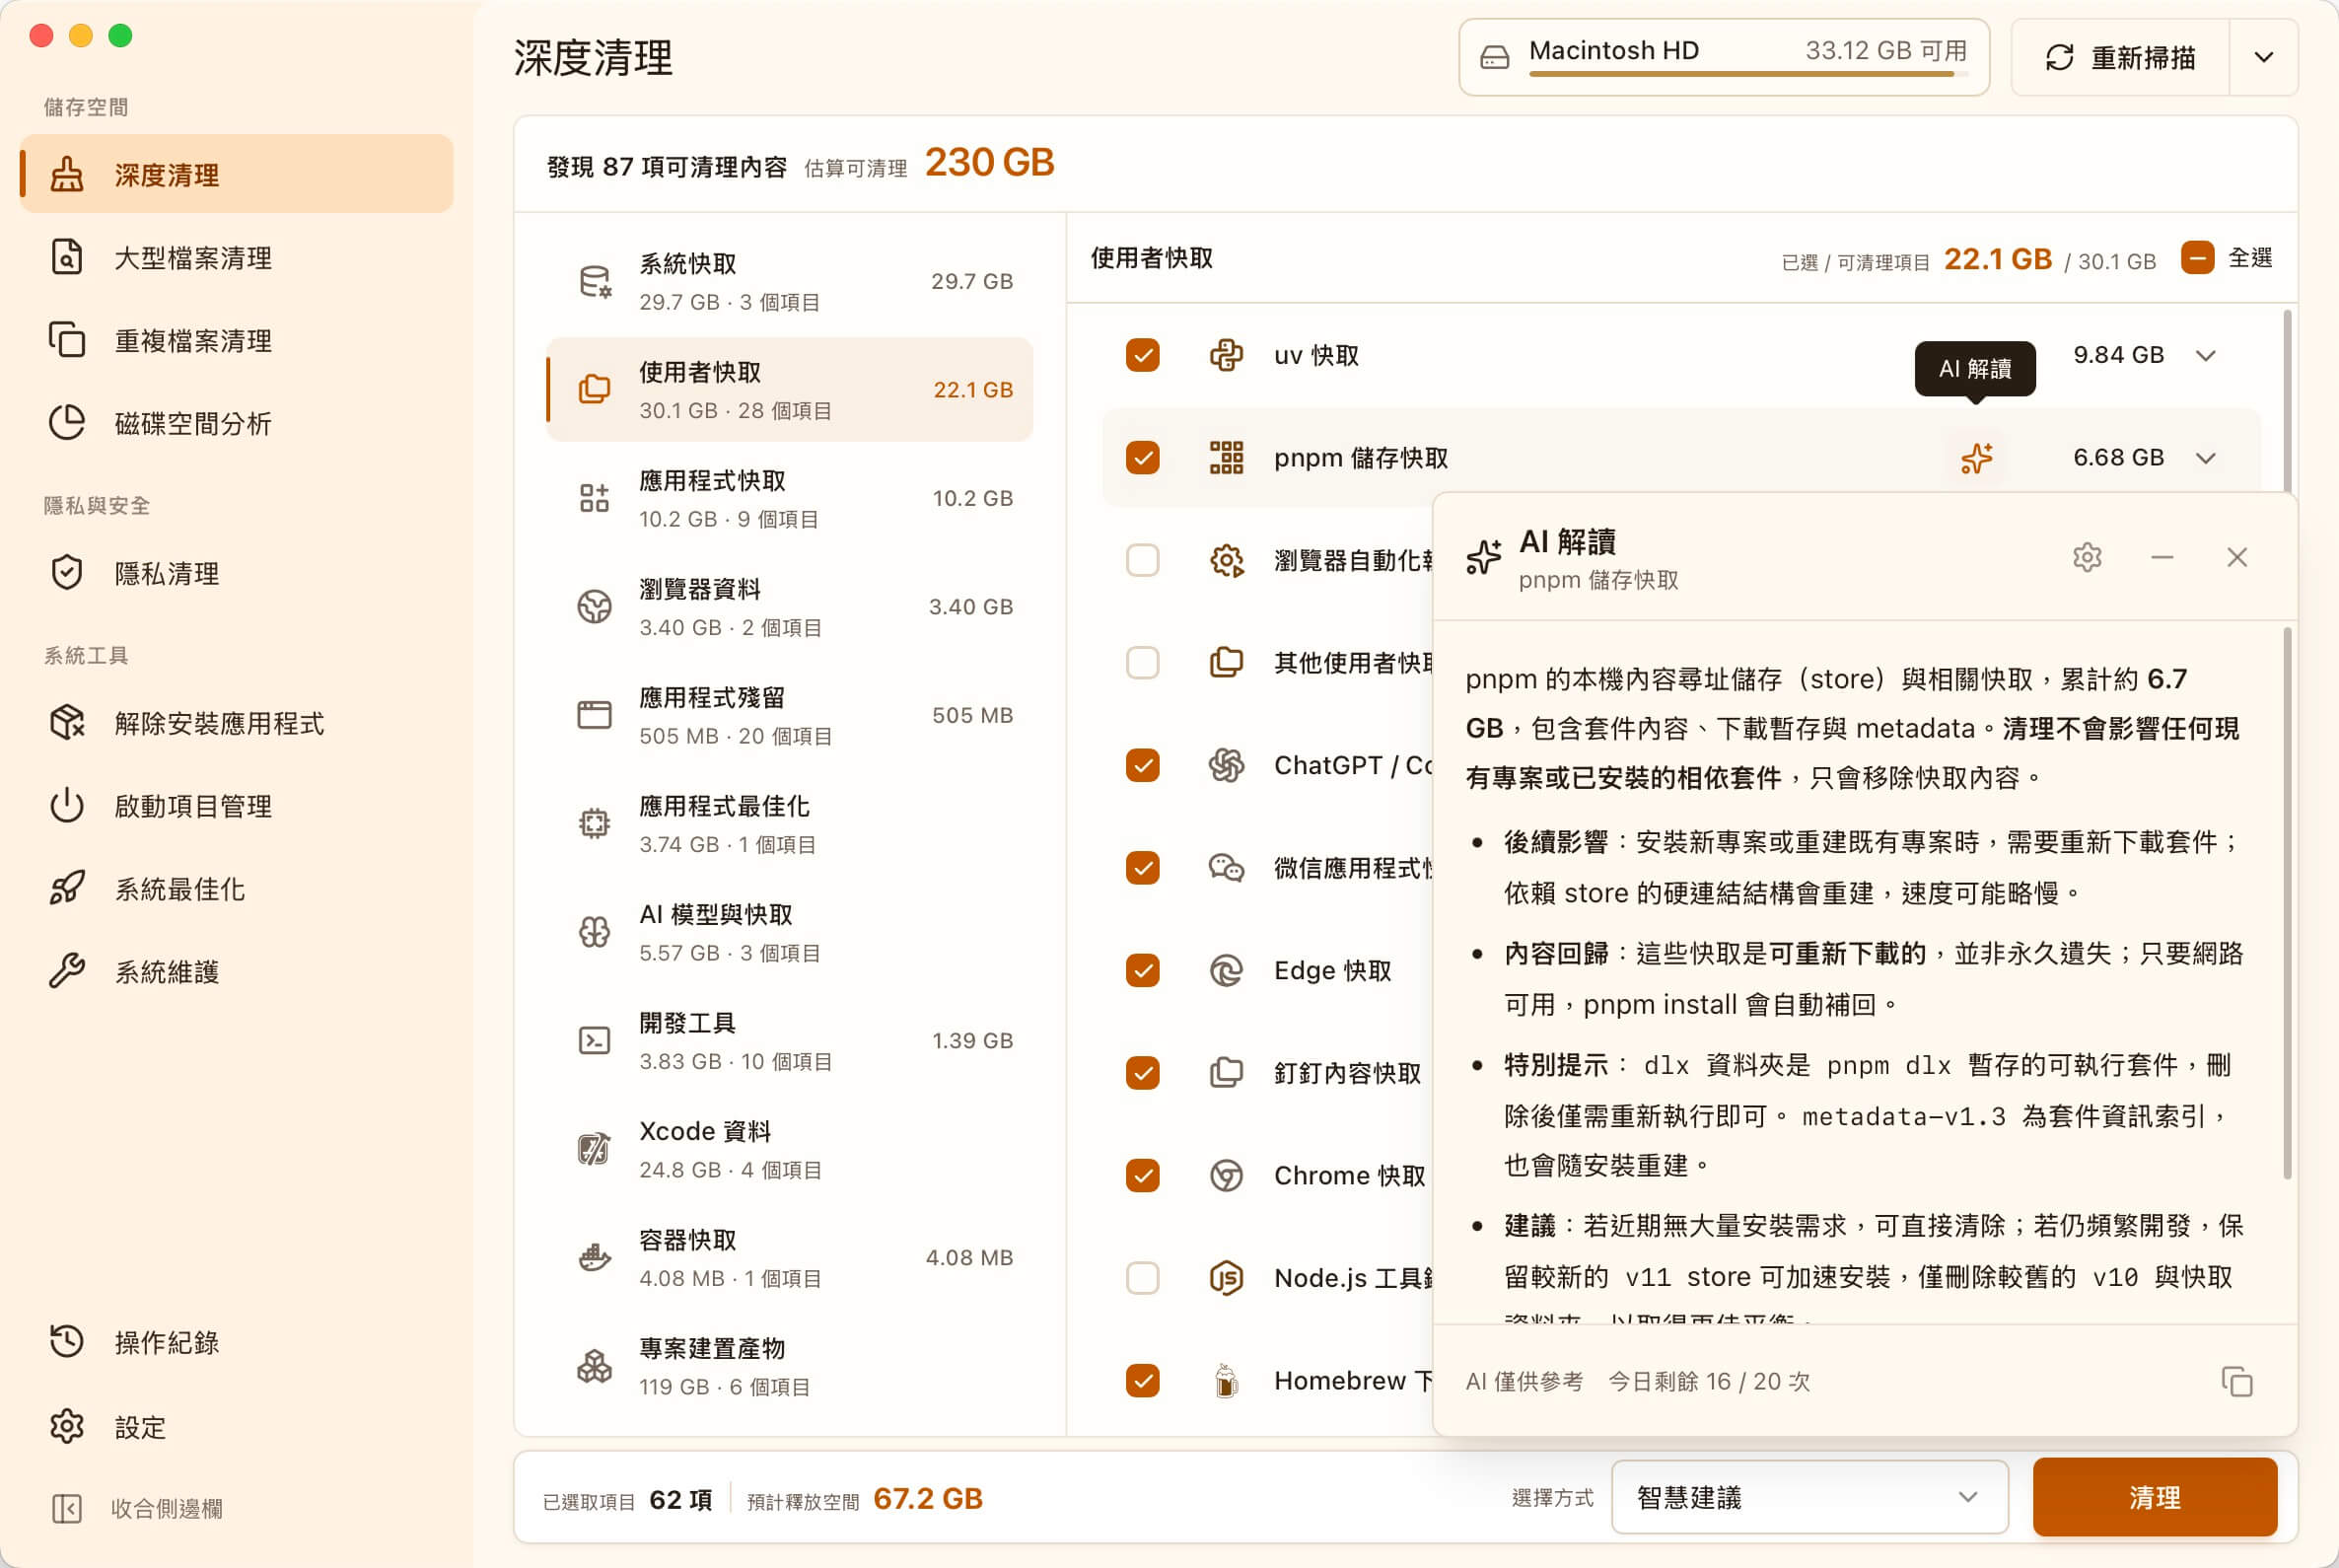Click the 開發工具 terminal icon
The image size is (2339, 1568).
click(x=595, y=1041)
